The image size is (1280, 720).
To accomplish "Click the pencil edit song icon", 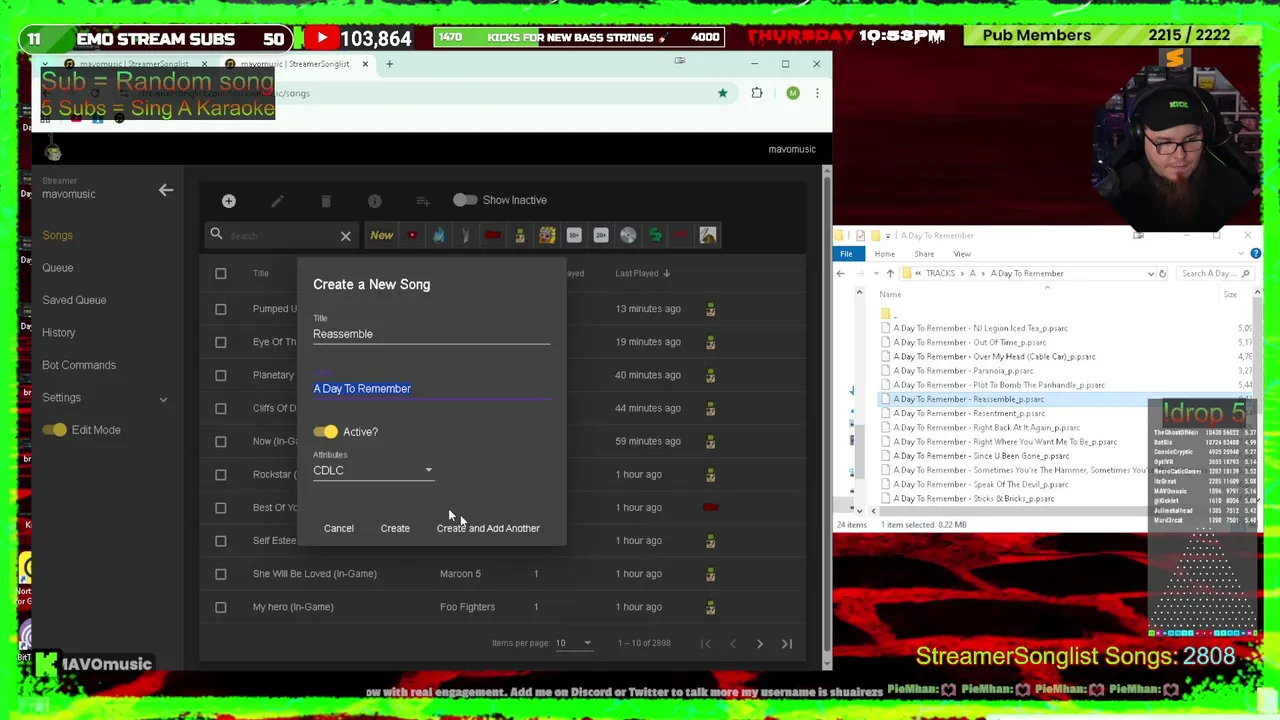I will tap(277, 201).
